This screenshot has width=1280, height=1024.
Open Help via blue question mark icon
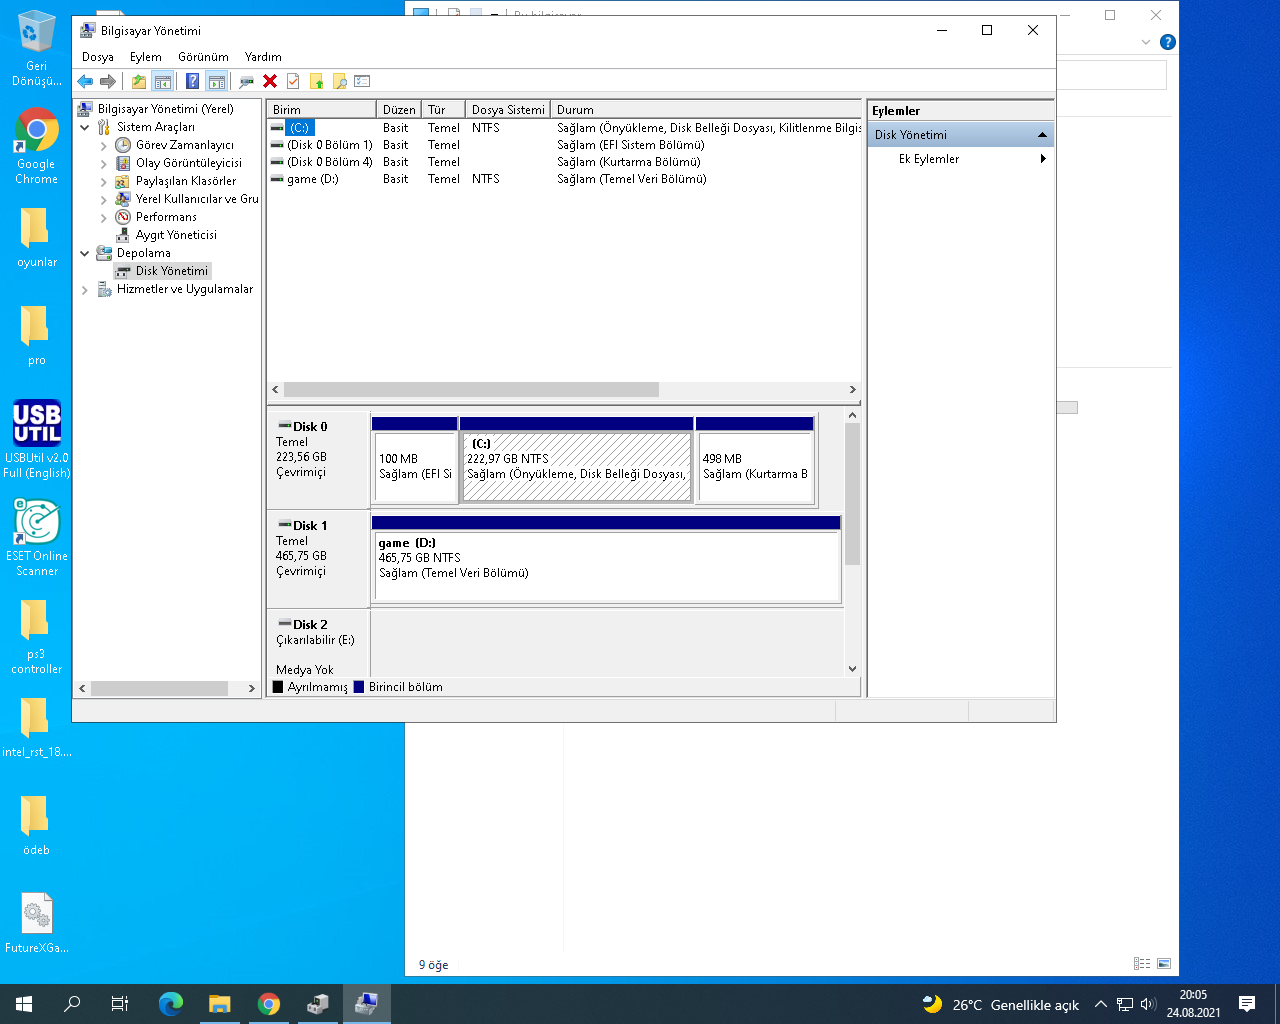click(193, 81)
